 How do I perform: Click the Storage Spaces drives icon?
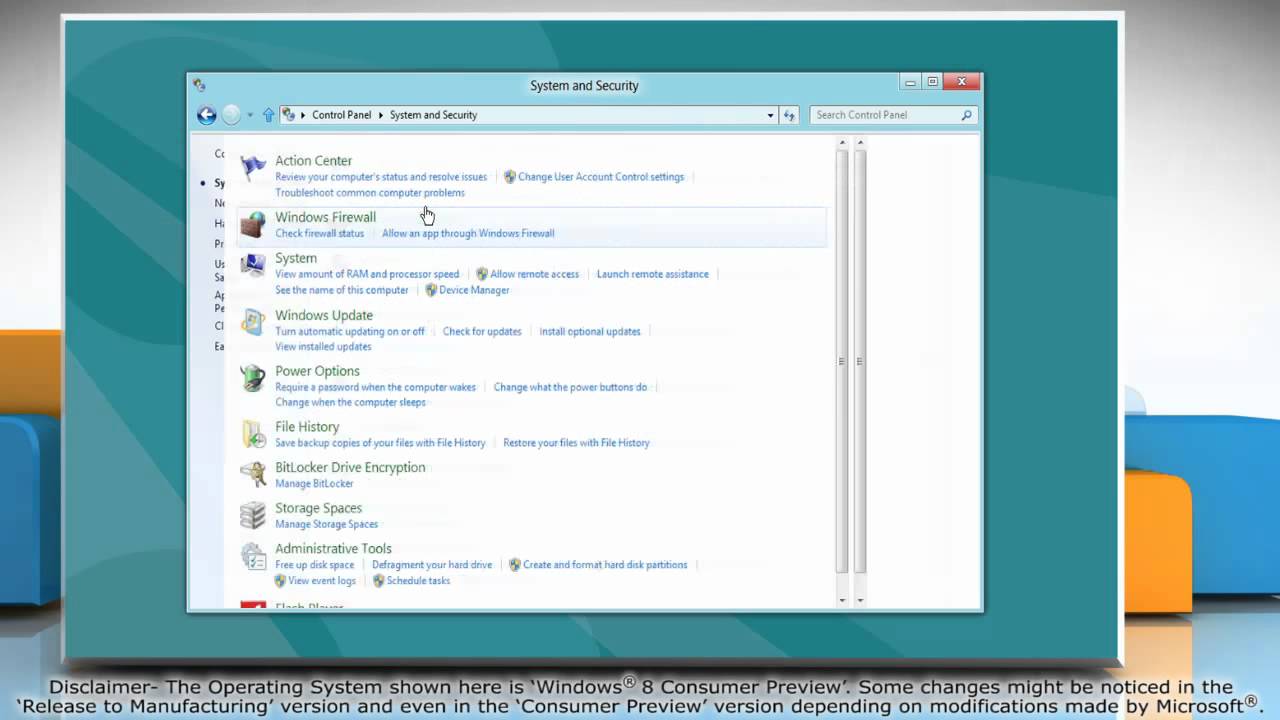(254, 515)
